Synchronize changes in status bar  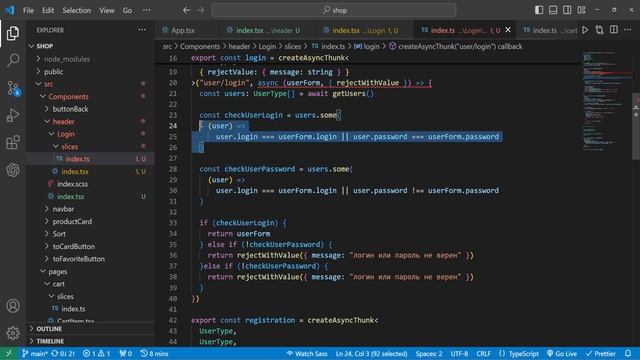[63, 353]
